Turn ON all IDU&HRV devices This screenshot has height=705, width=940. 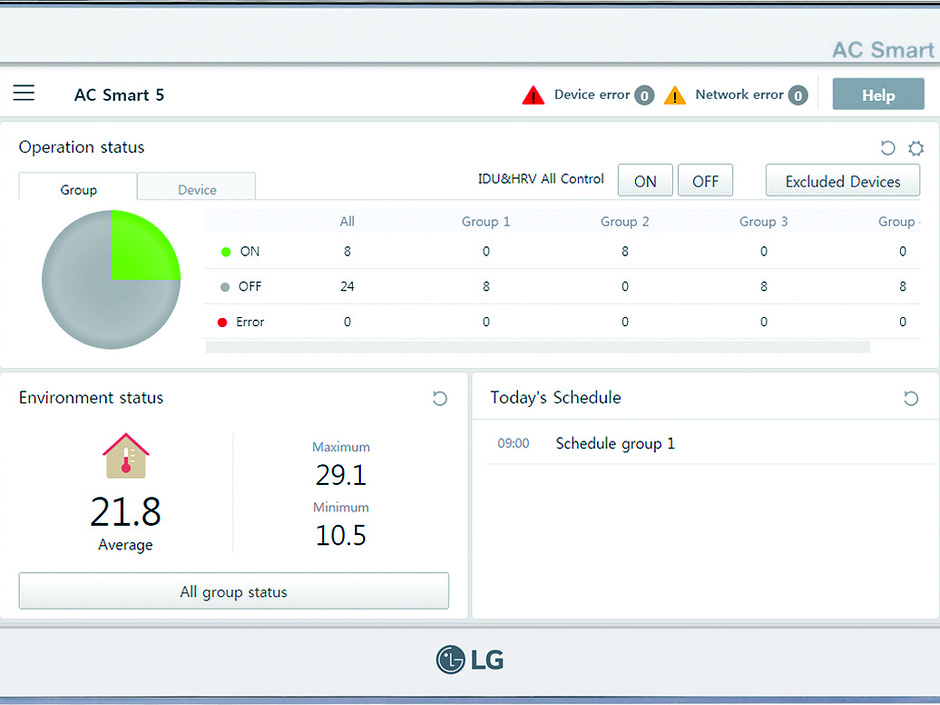click(645, 181)
